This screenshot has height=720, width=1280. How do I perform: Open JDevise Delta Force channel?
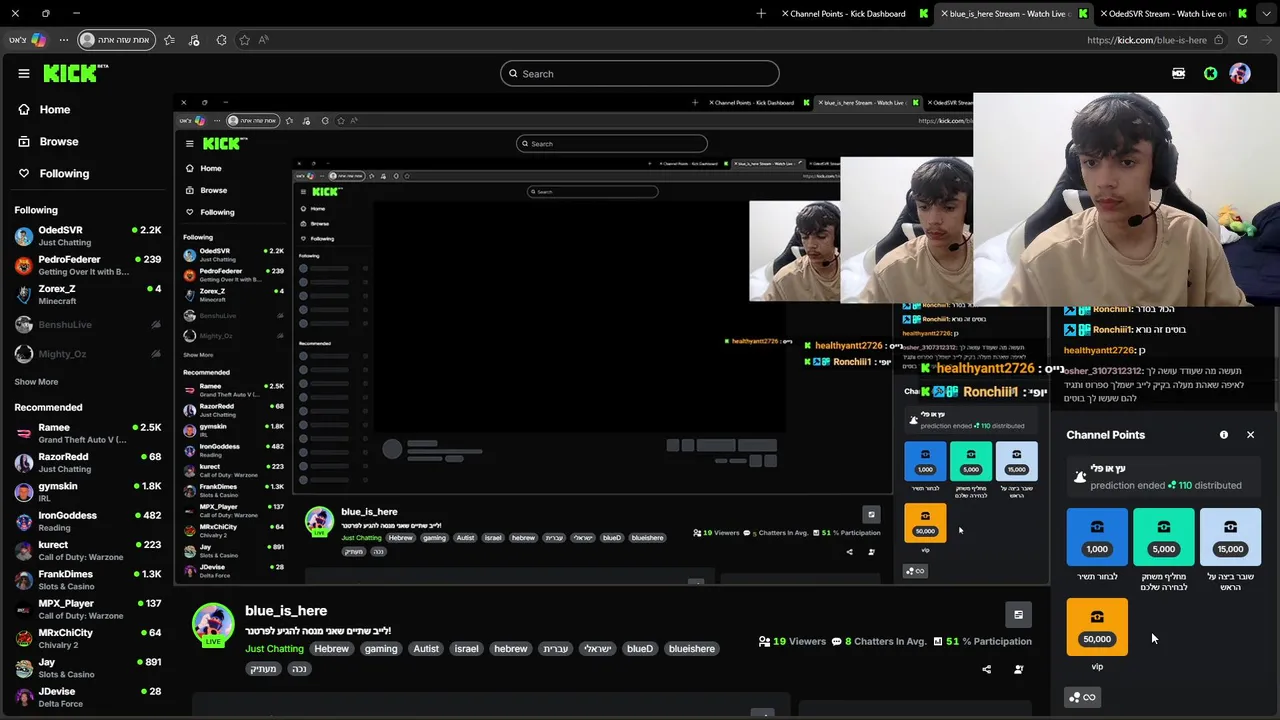[x=88, y=697]
